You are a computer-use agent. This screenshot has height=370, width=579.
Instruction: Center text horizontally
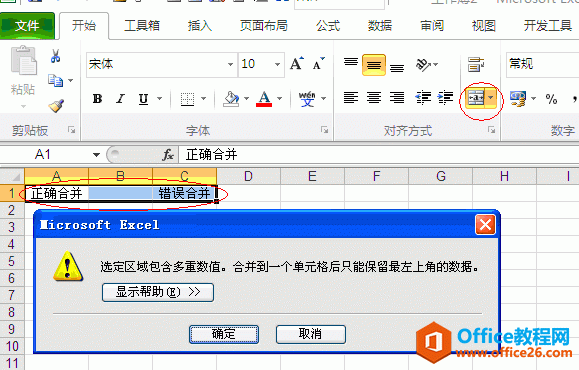(x=374, y=98)
